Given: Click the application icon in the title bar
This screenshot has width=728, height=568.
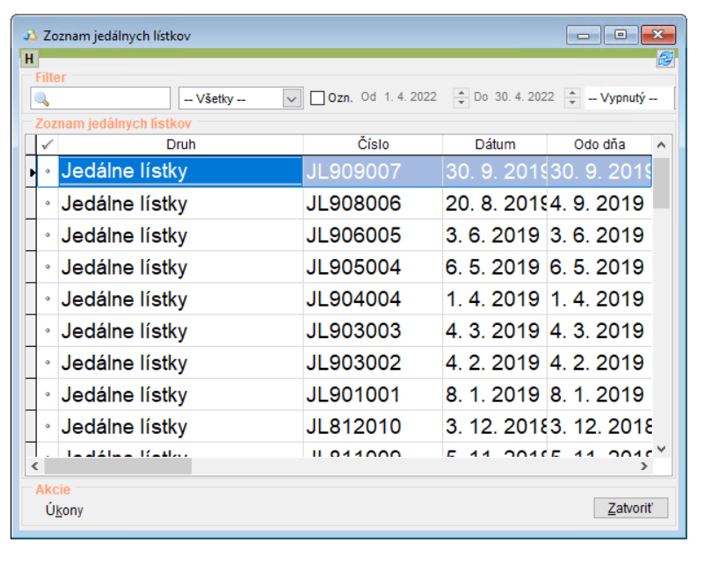Looking at the screenshot, I should [x=29, y=37].
